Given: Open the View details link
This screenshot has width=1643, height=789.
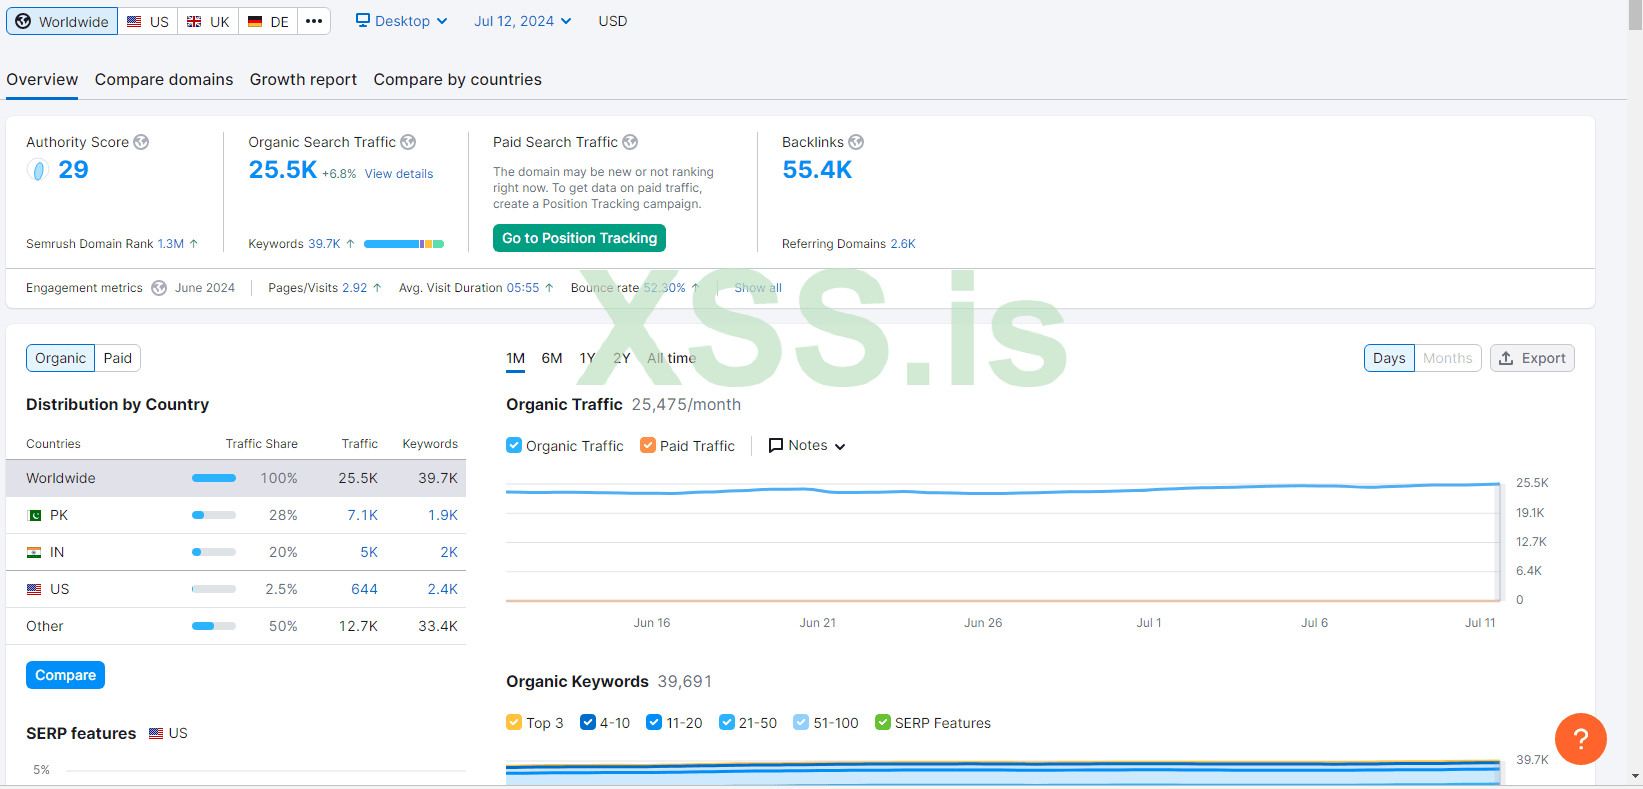Looking at the screenshot, I should 399,174.
